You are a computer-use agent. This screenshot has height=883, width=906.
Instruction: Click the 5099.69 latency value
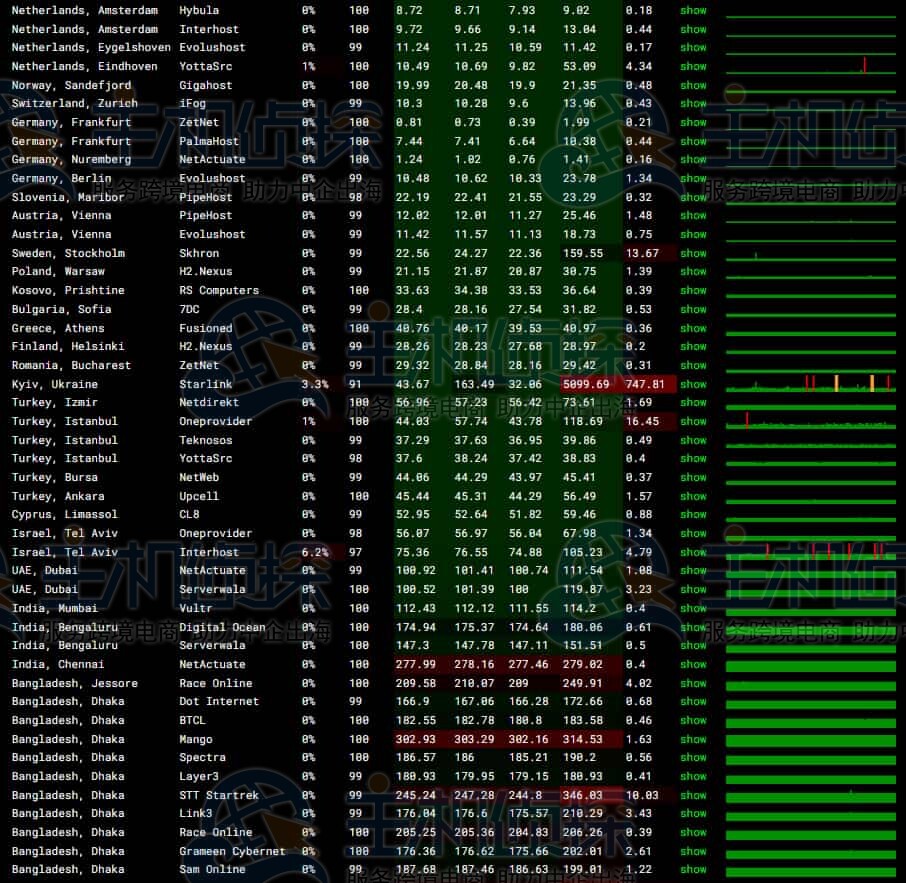pos(584,384)
